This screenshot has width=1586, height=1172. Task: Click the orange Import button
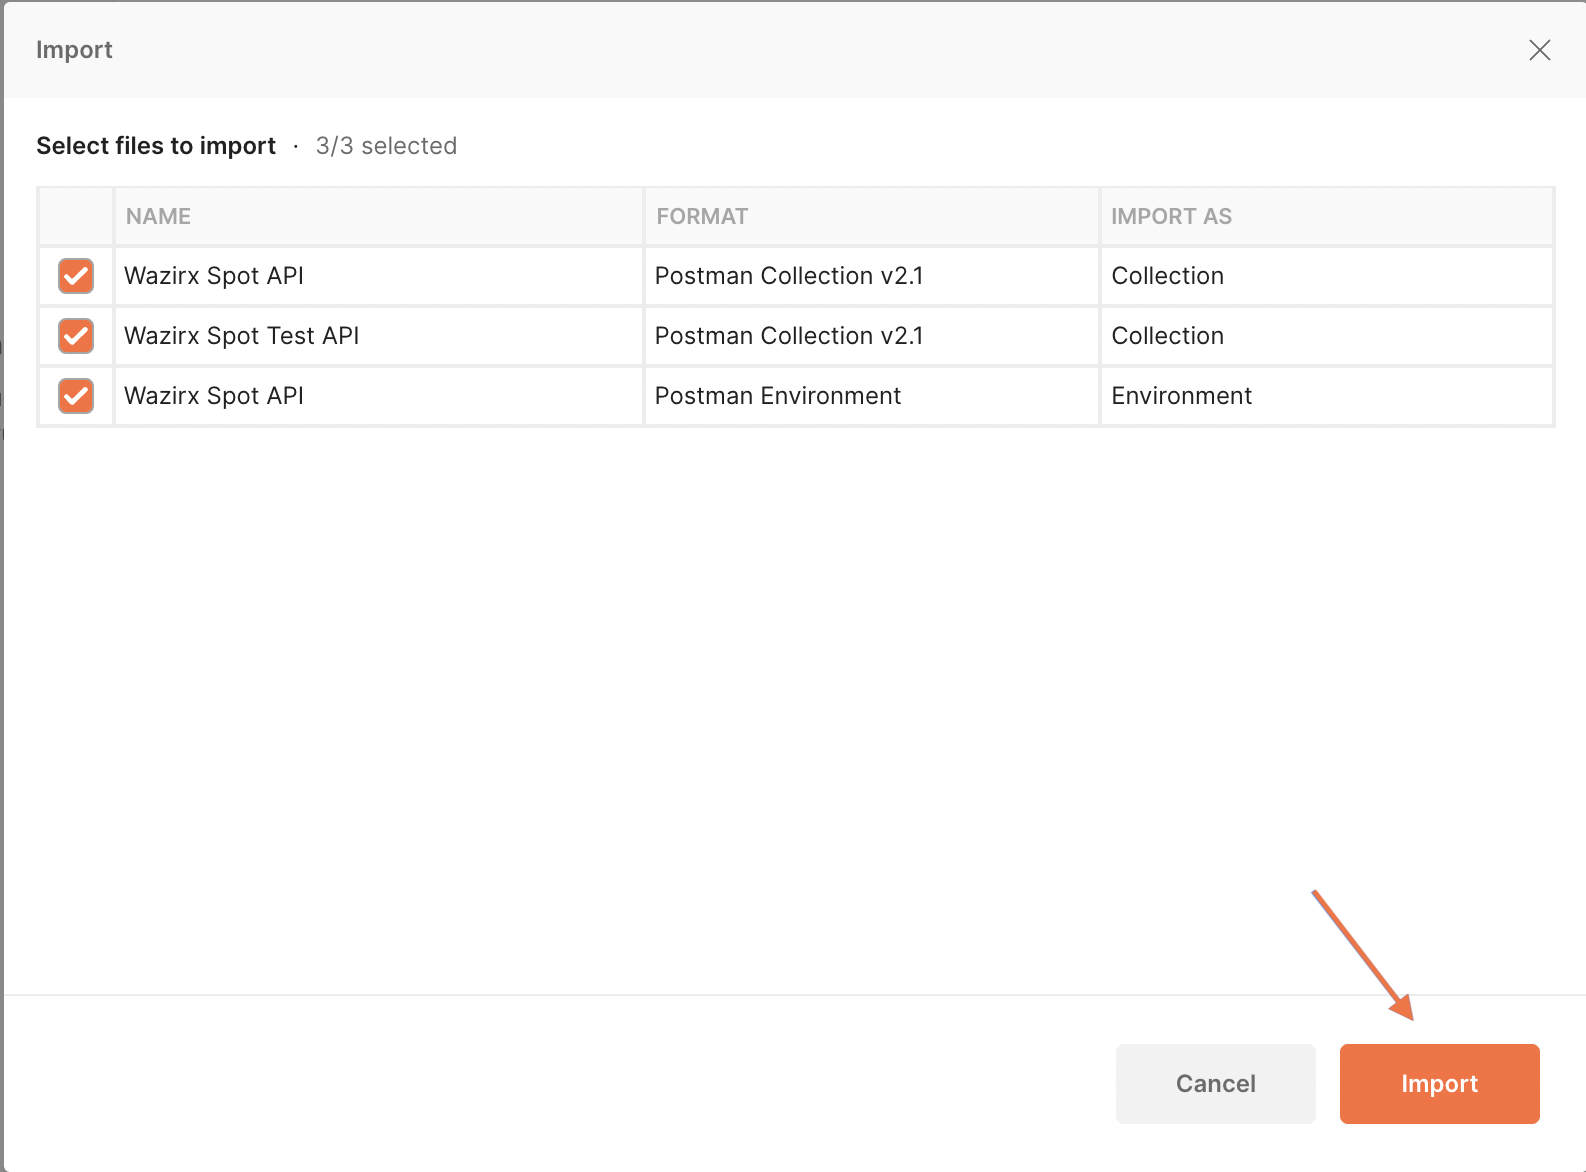coord(1439,1084)
